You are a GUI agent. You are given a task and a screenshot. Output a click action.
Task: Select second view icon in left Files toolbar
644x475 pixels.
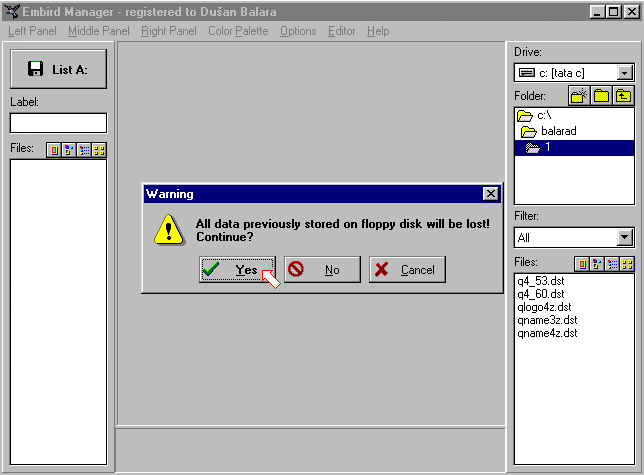[x=69, y=150]
